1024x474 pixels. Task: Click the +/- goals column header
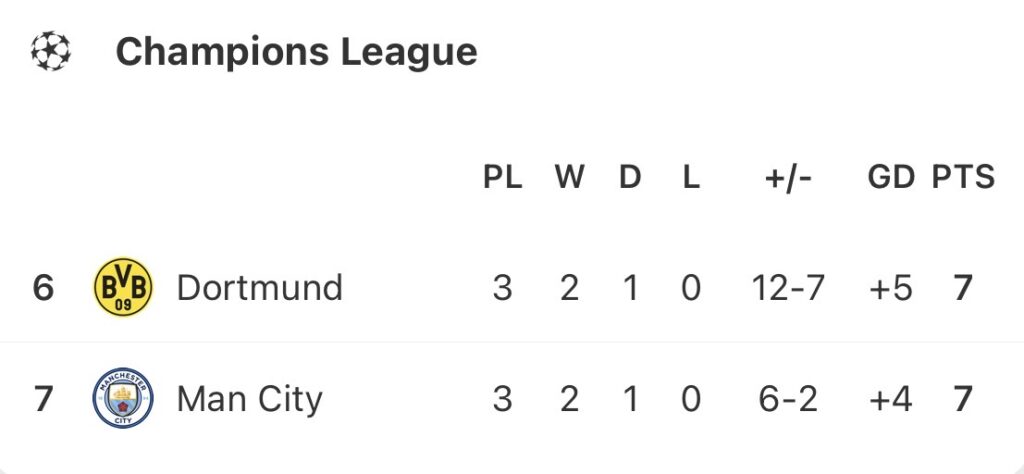point(788,178)
